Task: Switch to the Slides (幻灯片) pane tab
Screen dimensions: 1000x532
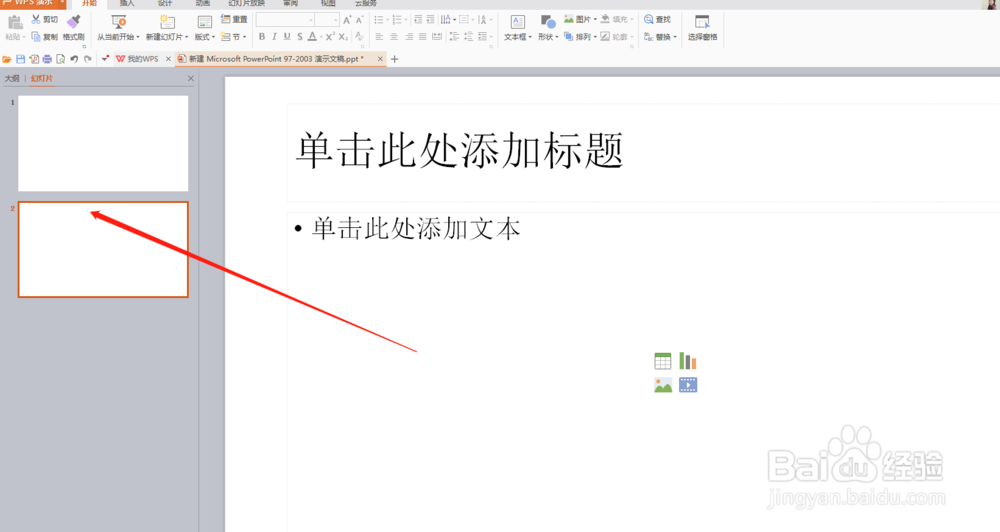Action: click(x=42, y=78)
